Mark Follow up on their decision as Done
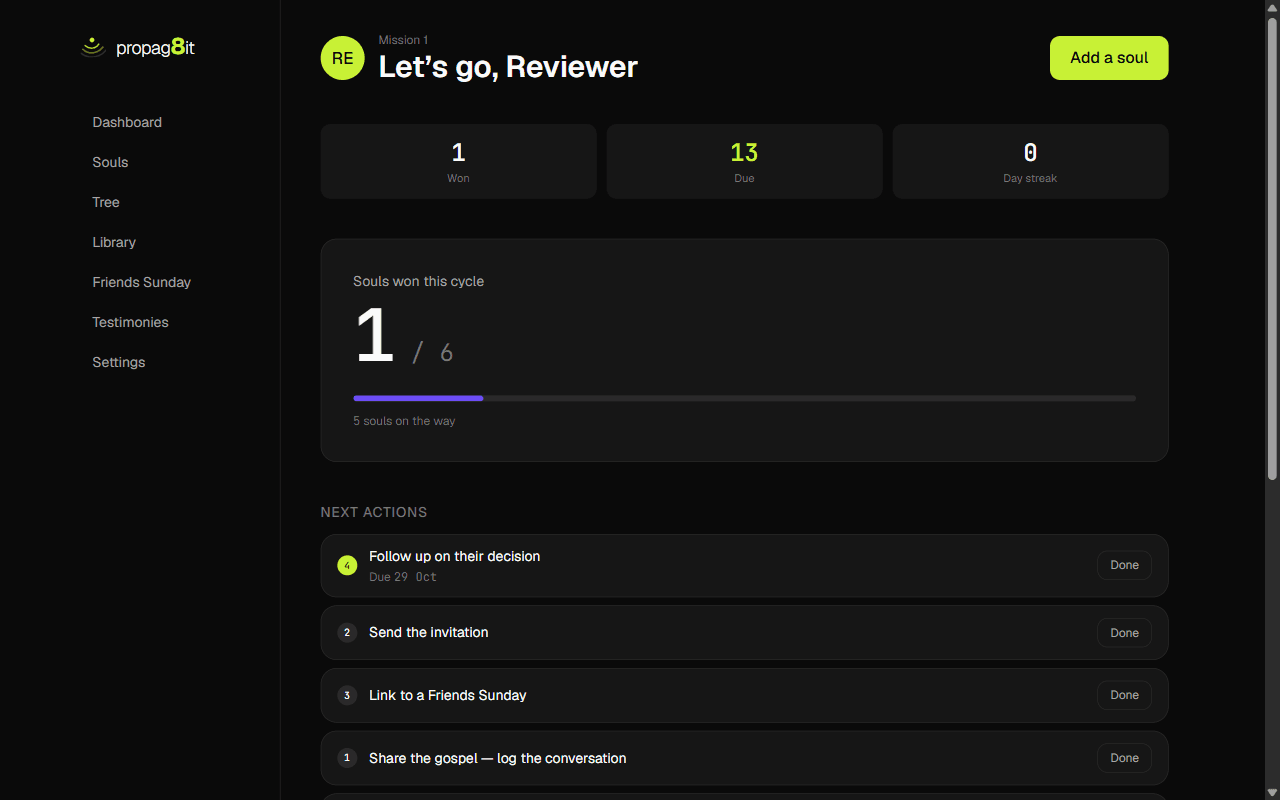This screenshot has width=1280, height=800. pos(1124,565)
